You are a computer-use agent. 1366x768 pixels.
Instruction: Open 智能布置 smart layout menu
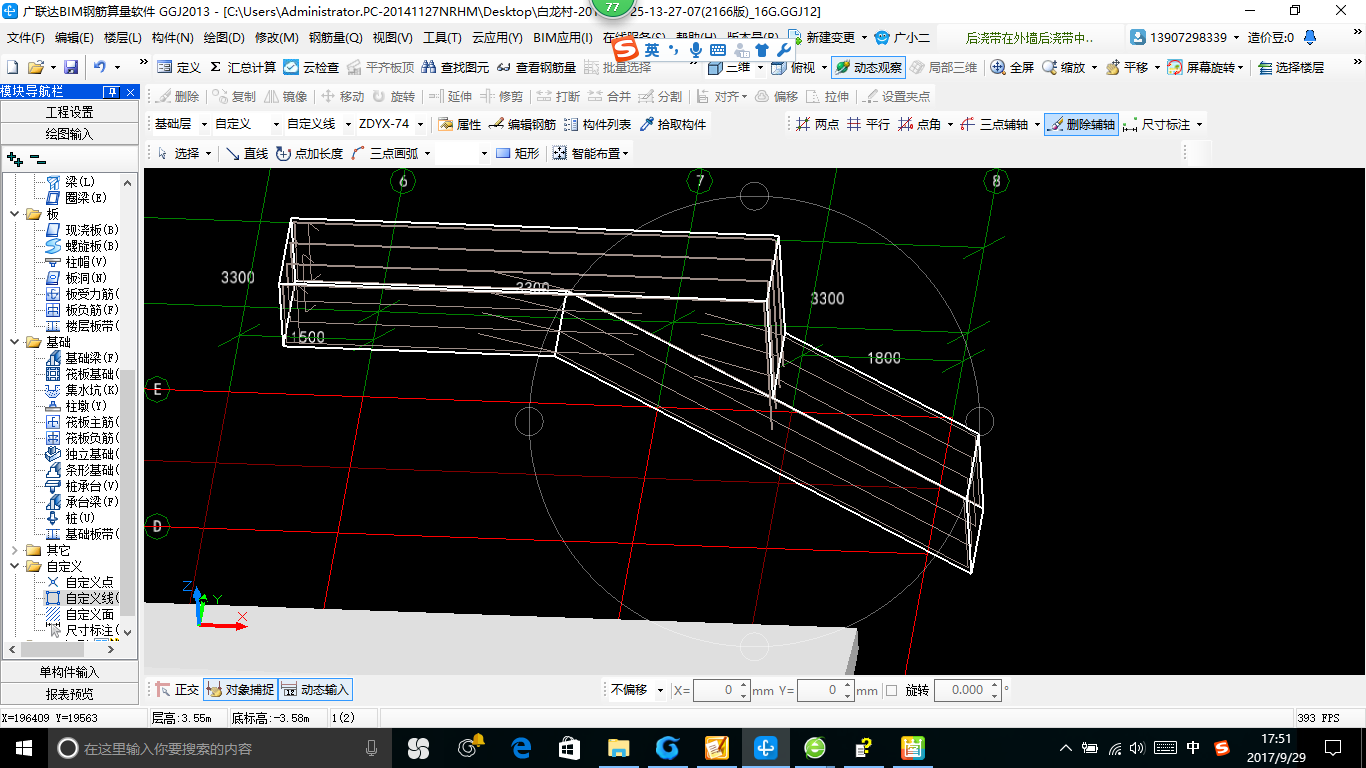(x=592, y=153)
